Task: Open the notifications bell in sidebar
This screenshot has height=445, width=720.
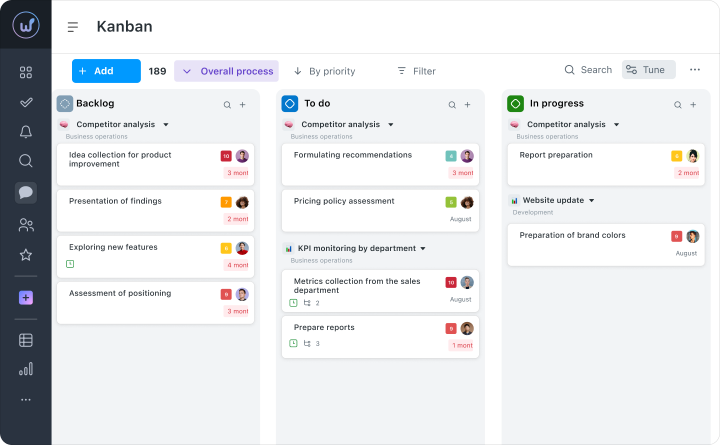Action: [26, 131]
